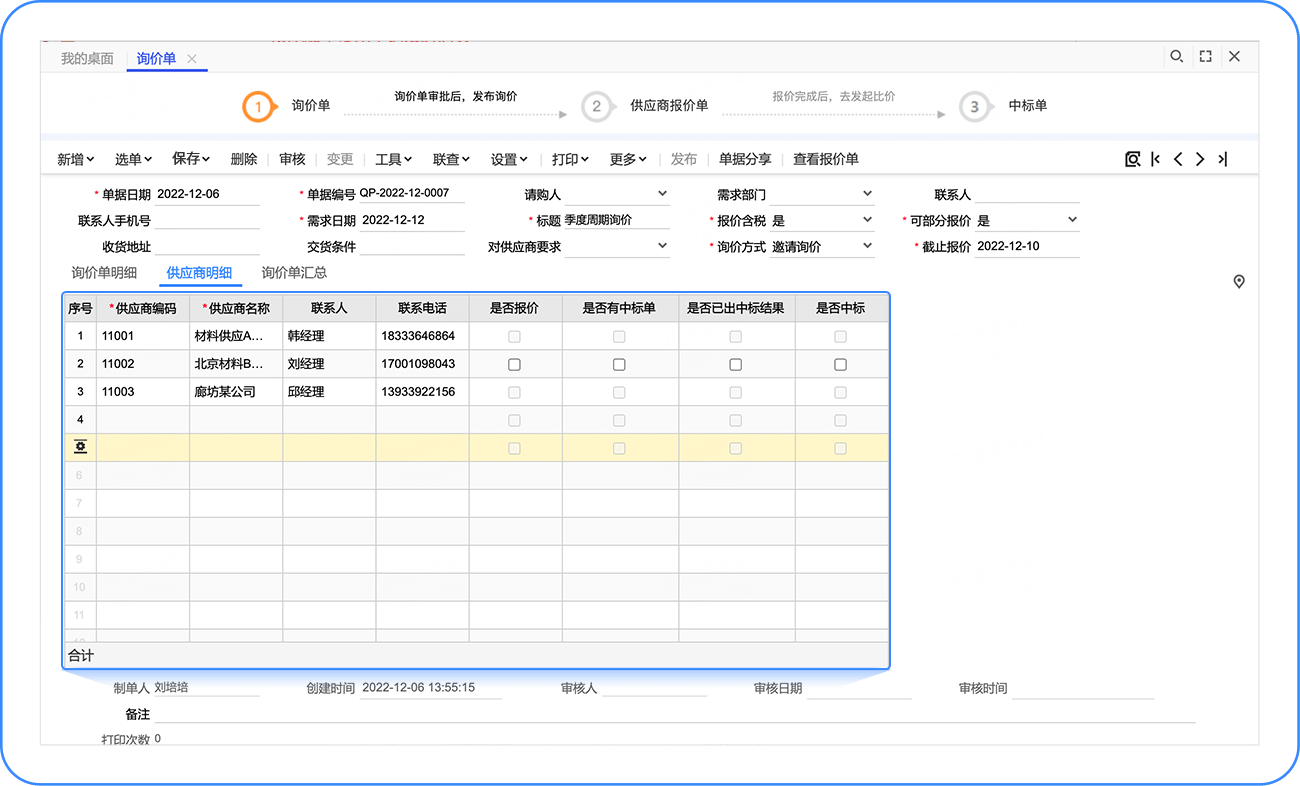This screenshot has width=1300, height=786.
Task: Click the search magnifier icon in top bar
Action: click(x=1177, y=57)
